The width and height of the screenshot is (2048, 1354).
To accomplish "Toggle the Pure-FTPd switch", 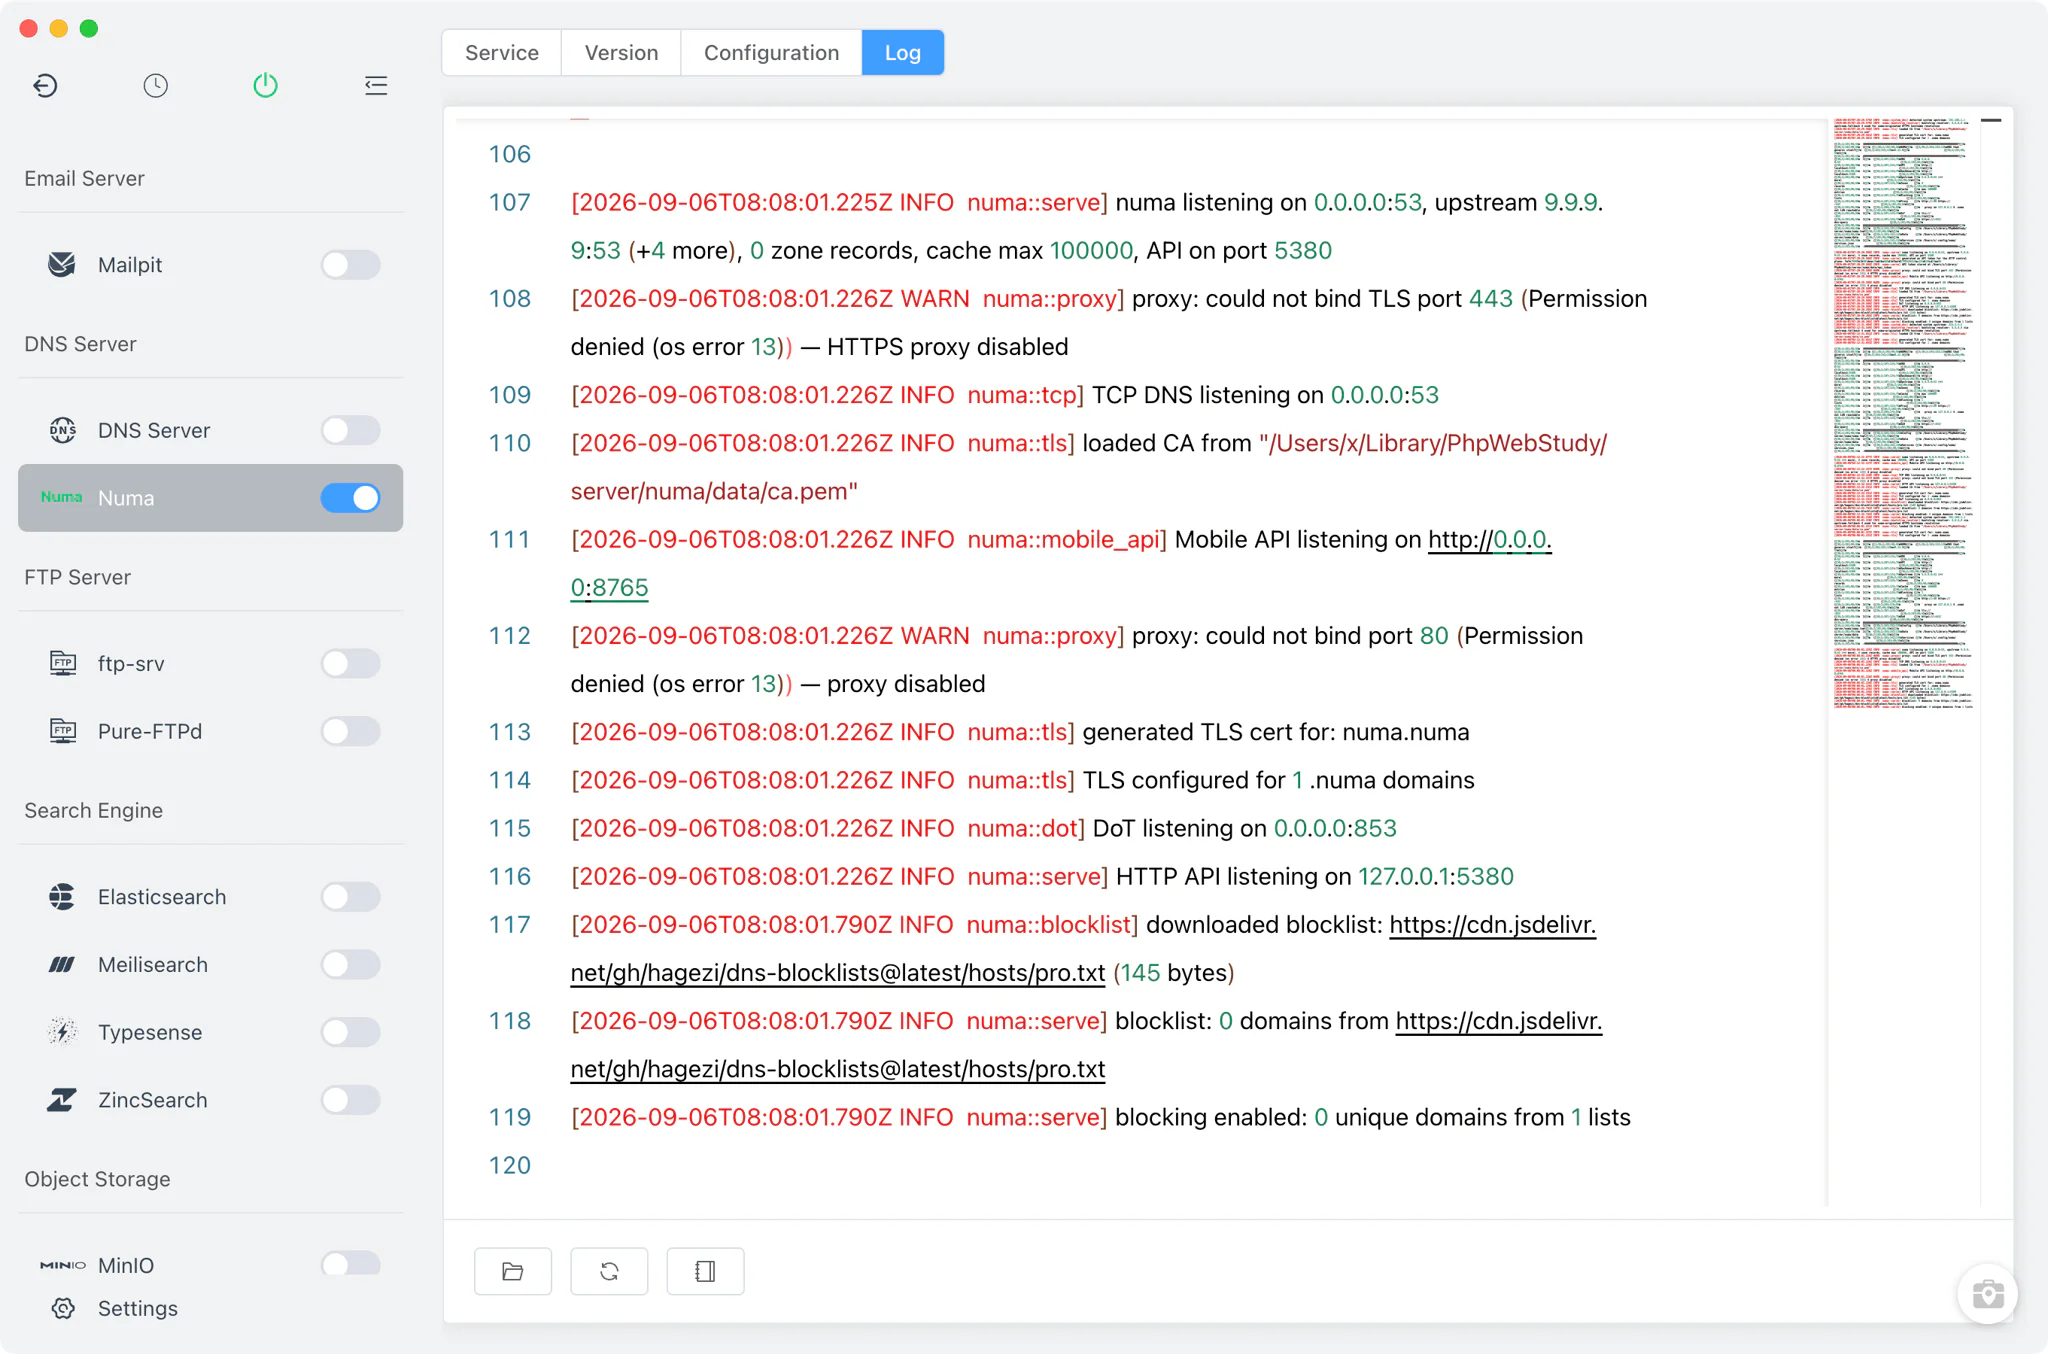I will pyautogui.click(x=350, y=731).
